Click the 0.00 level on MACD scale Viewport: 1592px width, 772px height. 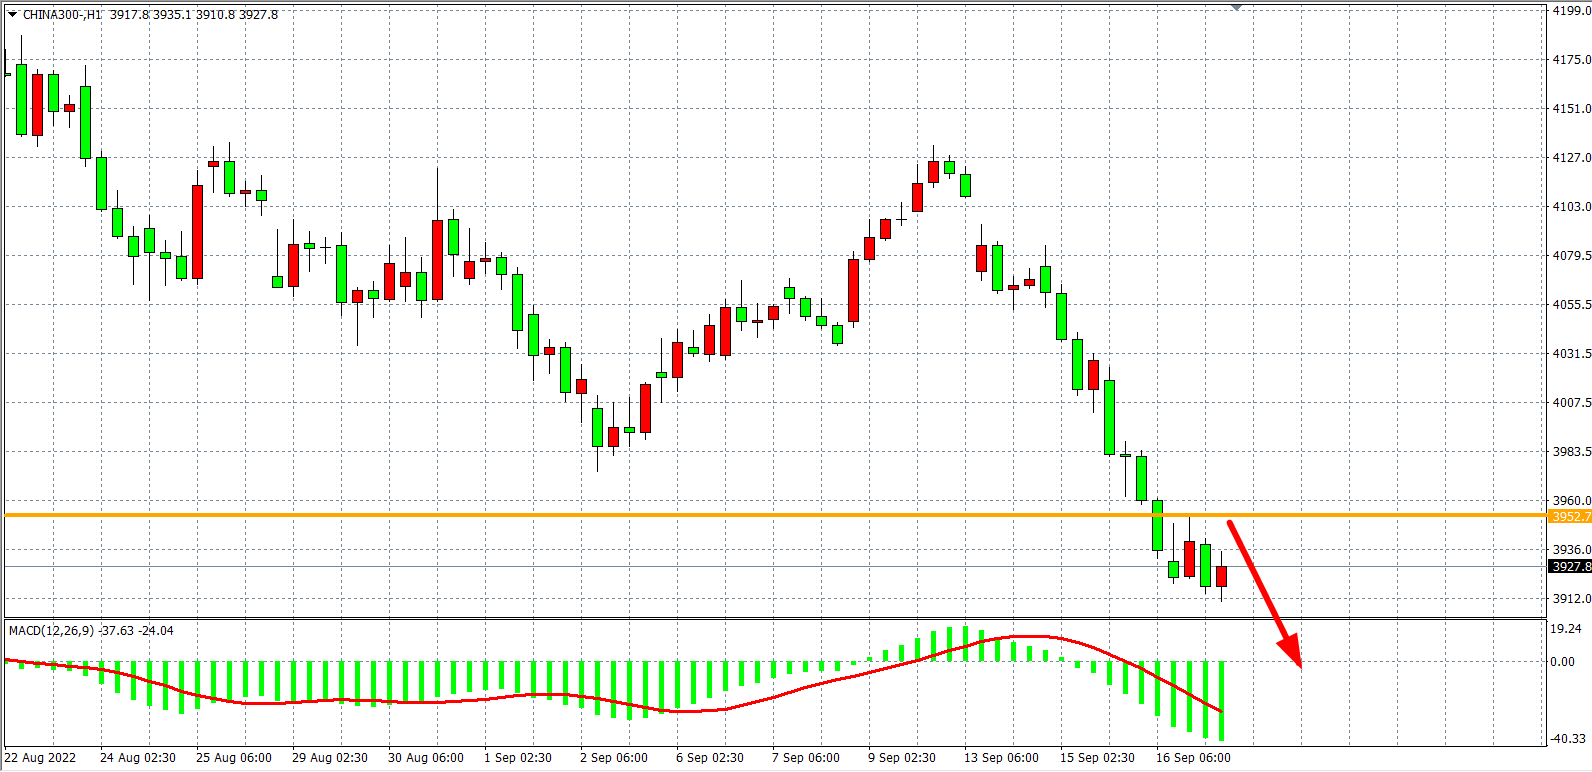[x=1562, y=662]
